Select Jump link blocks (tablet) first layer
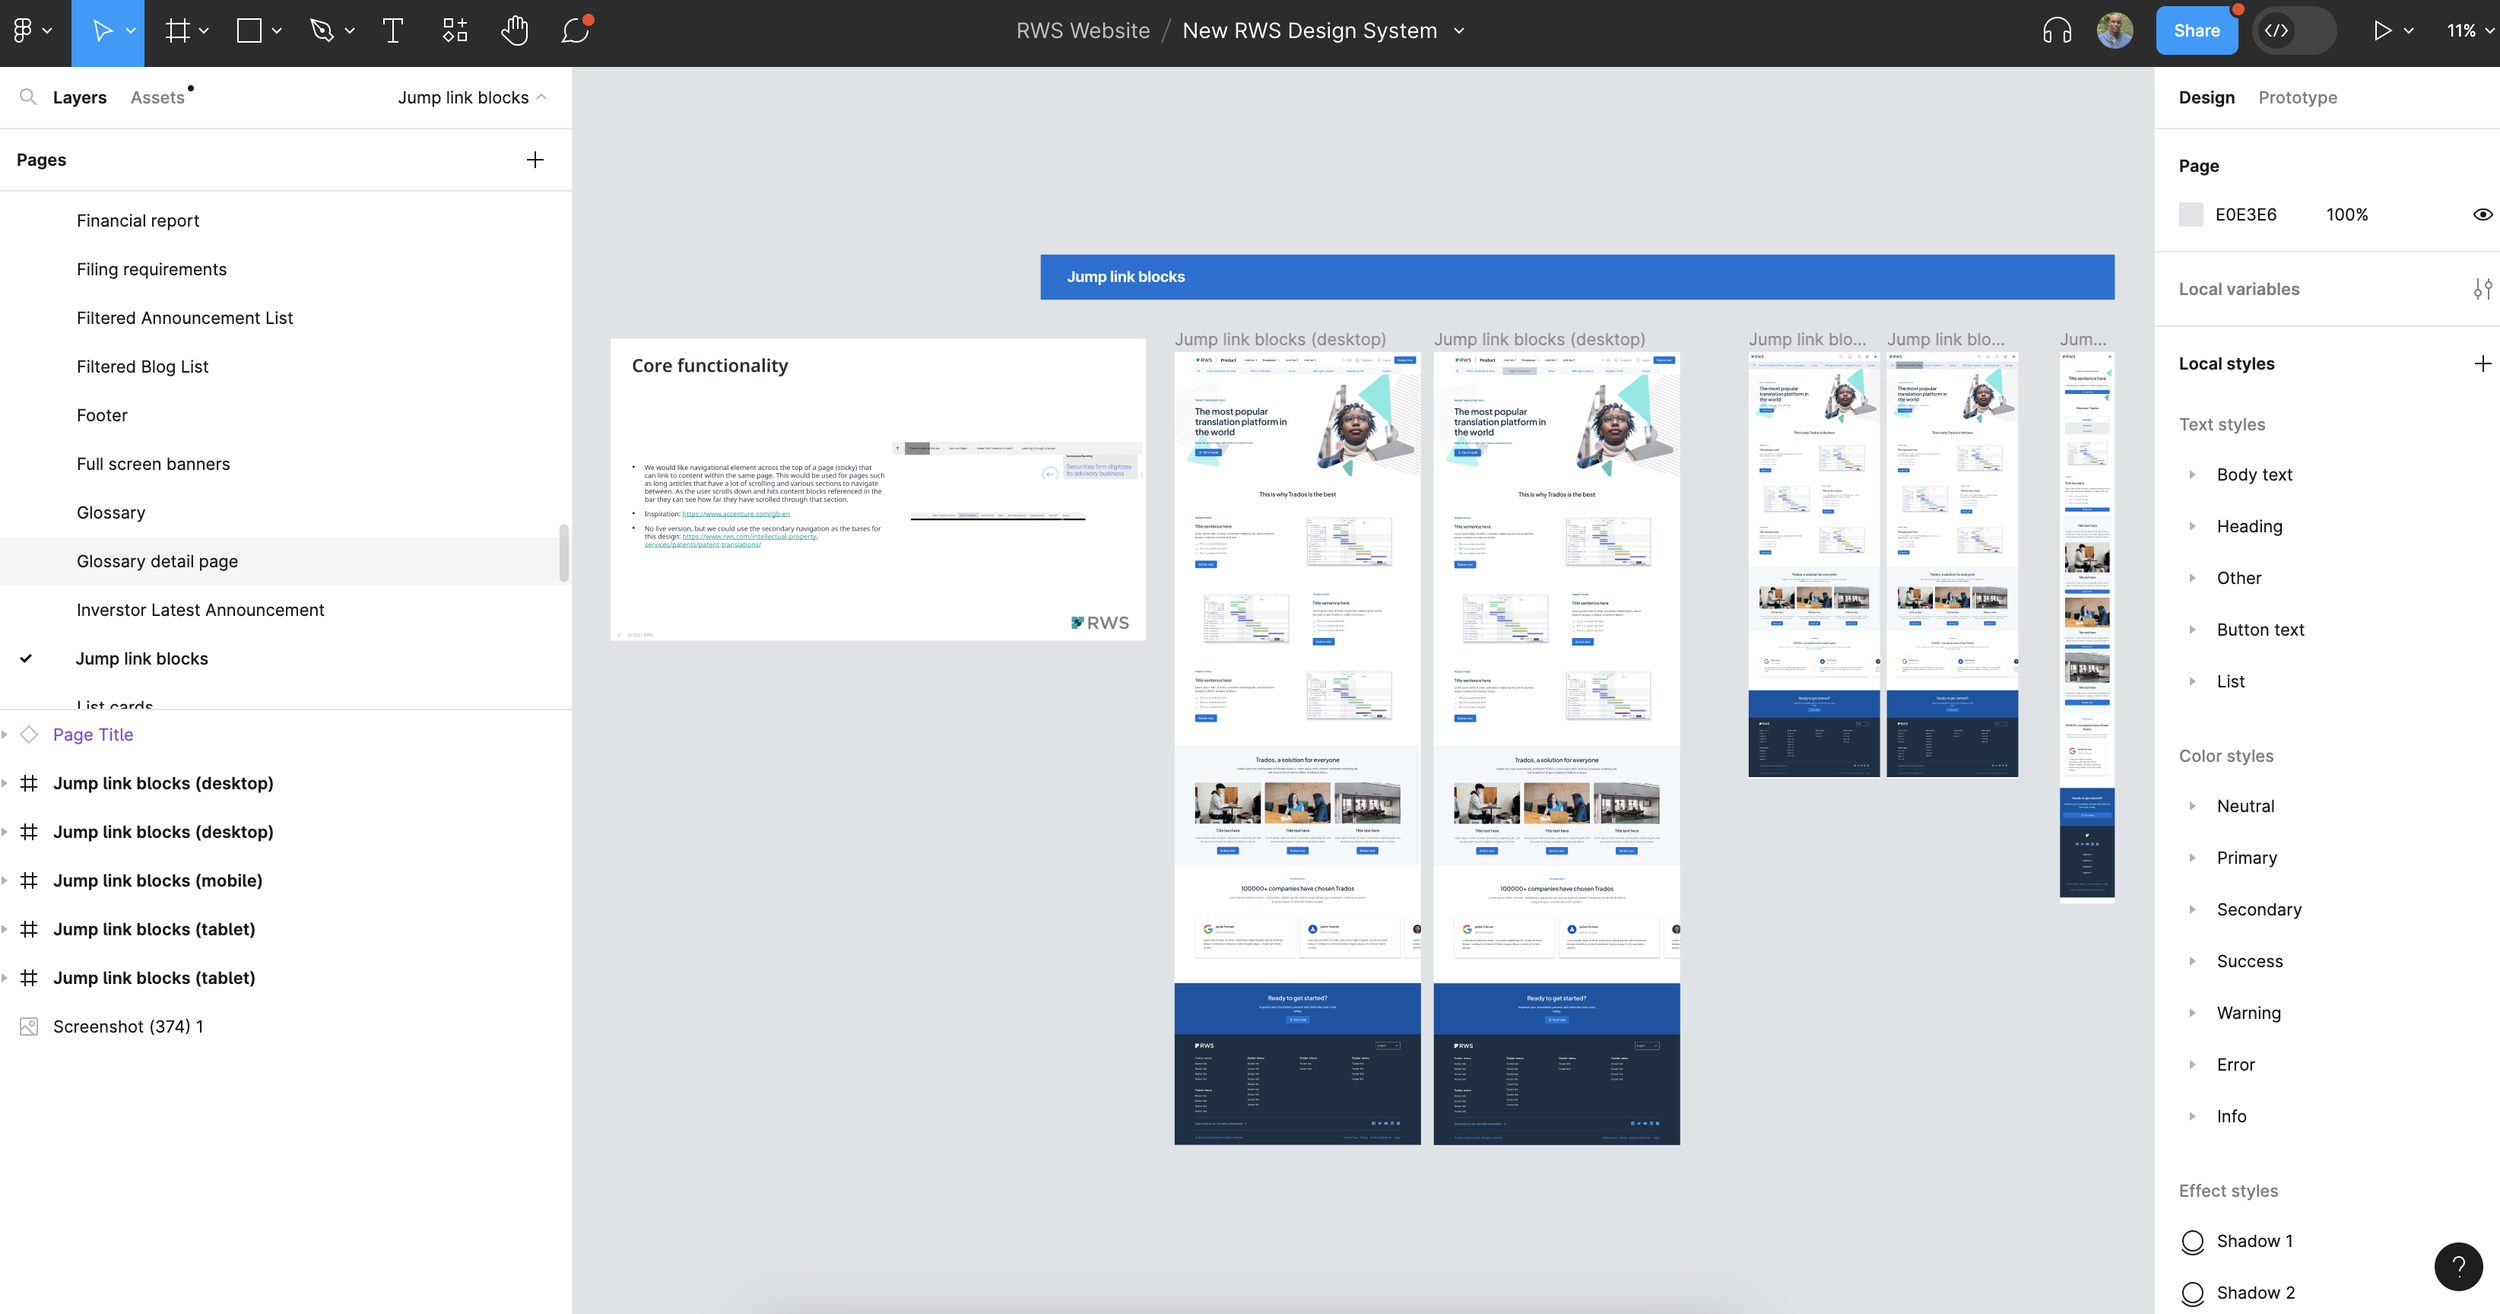Image resolution: width=2500 pixels, height=1314 pixels. 154,930
